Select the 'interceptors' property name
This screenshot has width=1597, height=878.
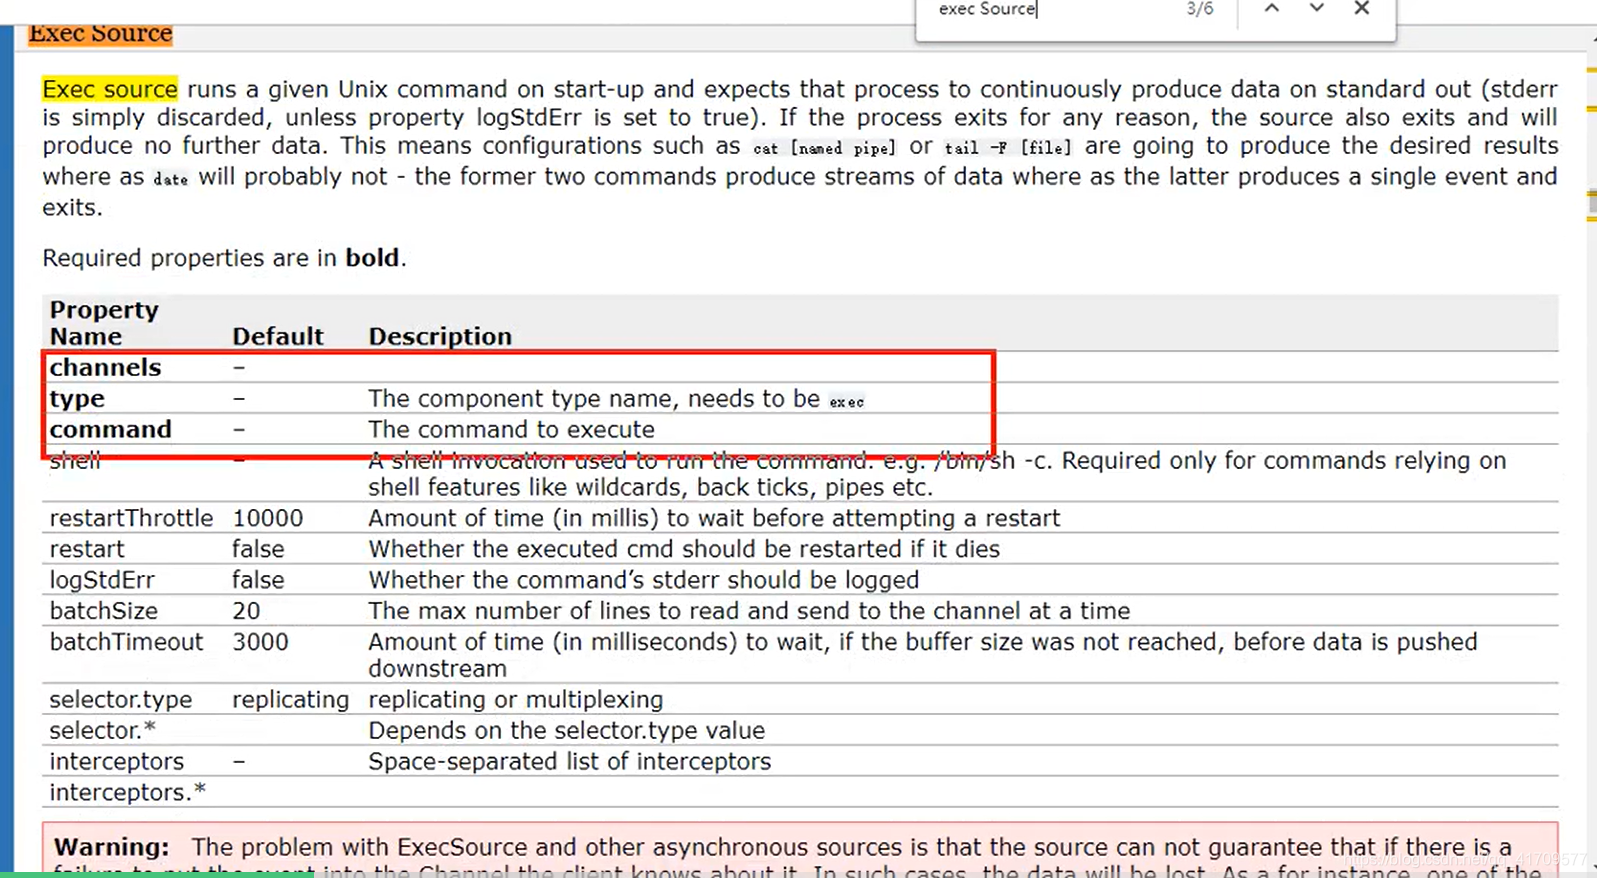point(117,761)
